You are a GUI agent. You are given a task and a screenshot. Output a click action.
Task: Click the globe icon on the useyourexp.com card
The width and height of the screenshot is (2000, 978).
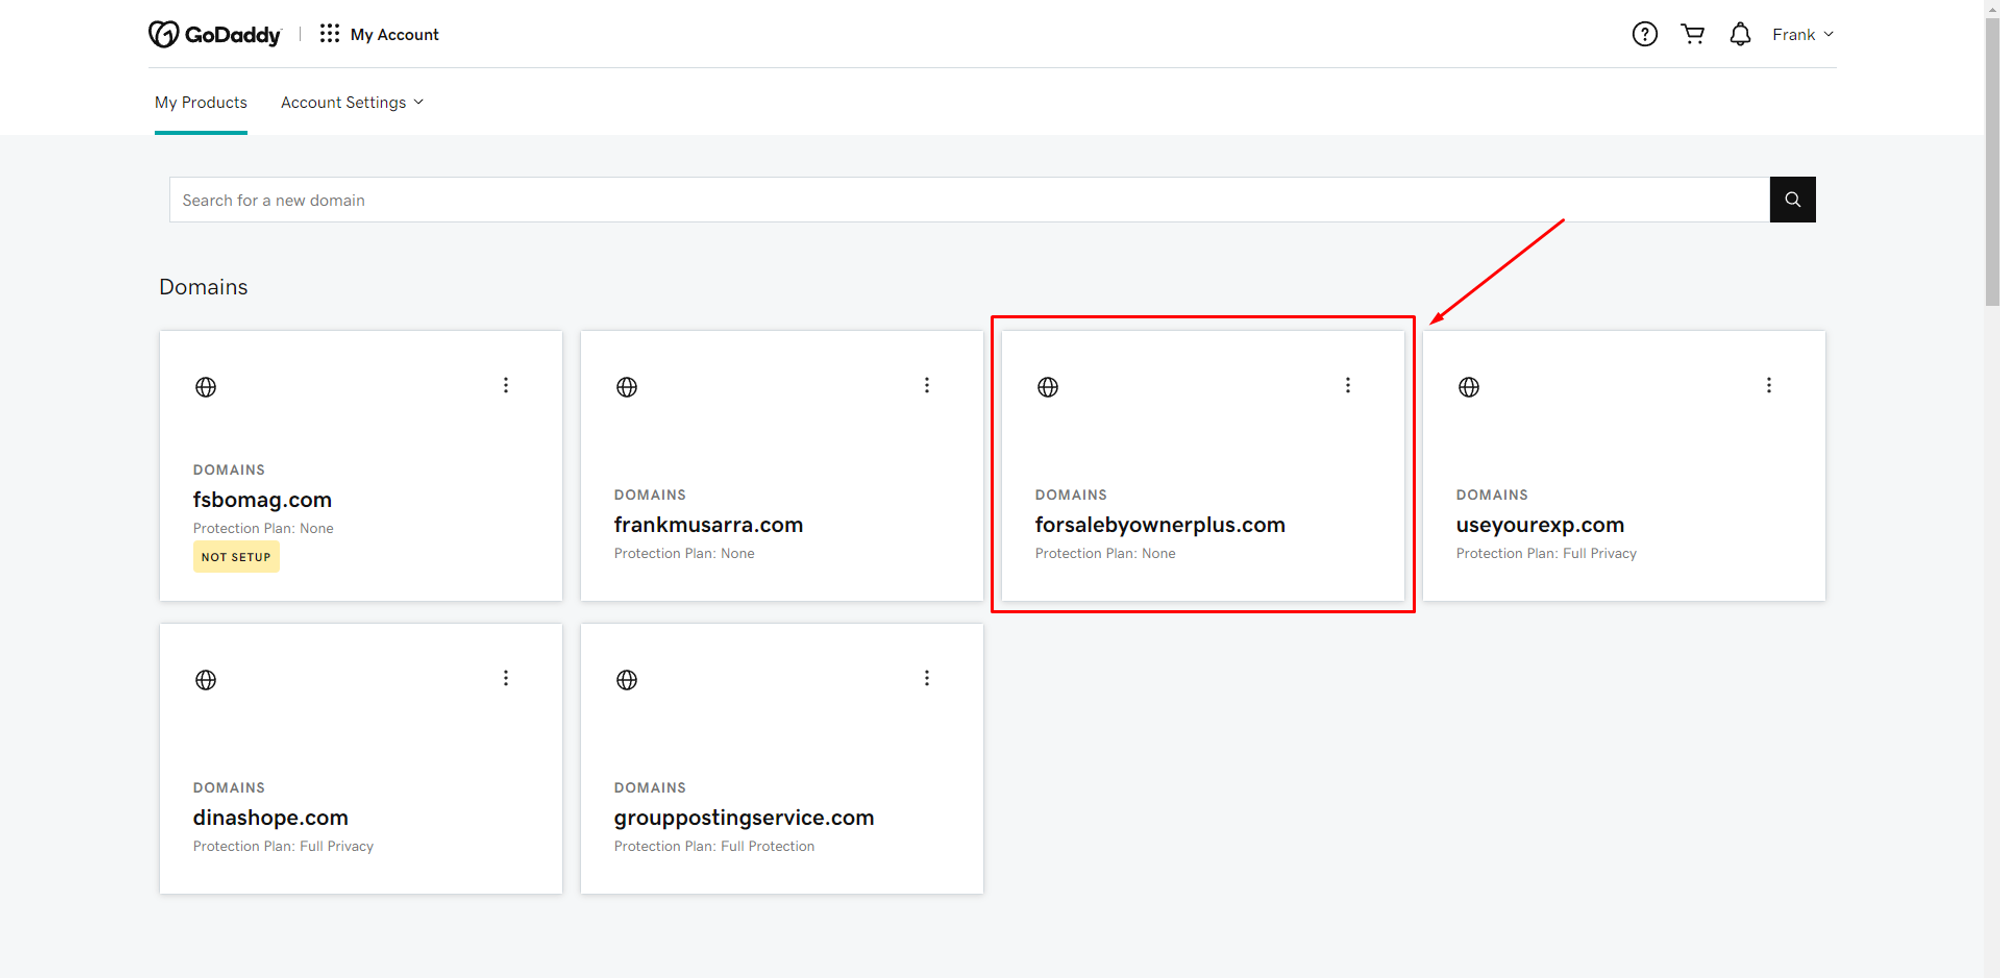[1469, 387]
